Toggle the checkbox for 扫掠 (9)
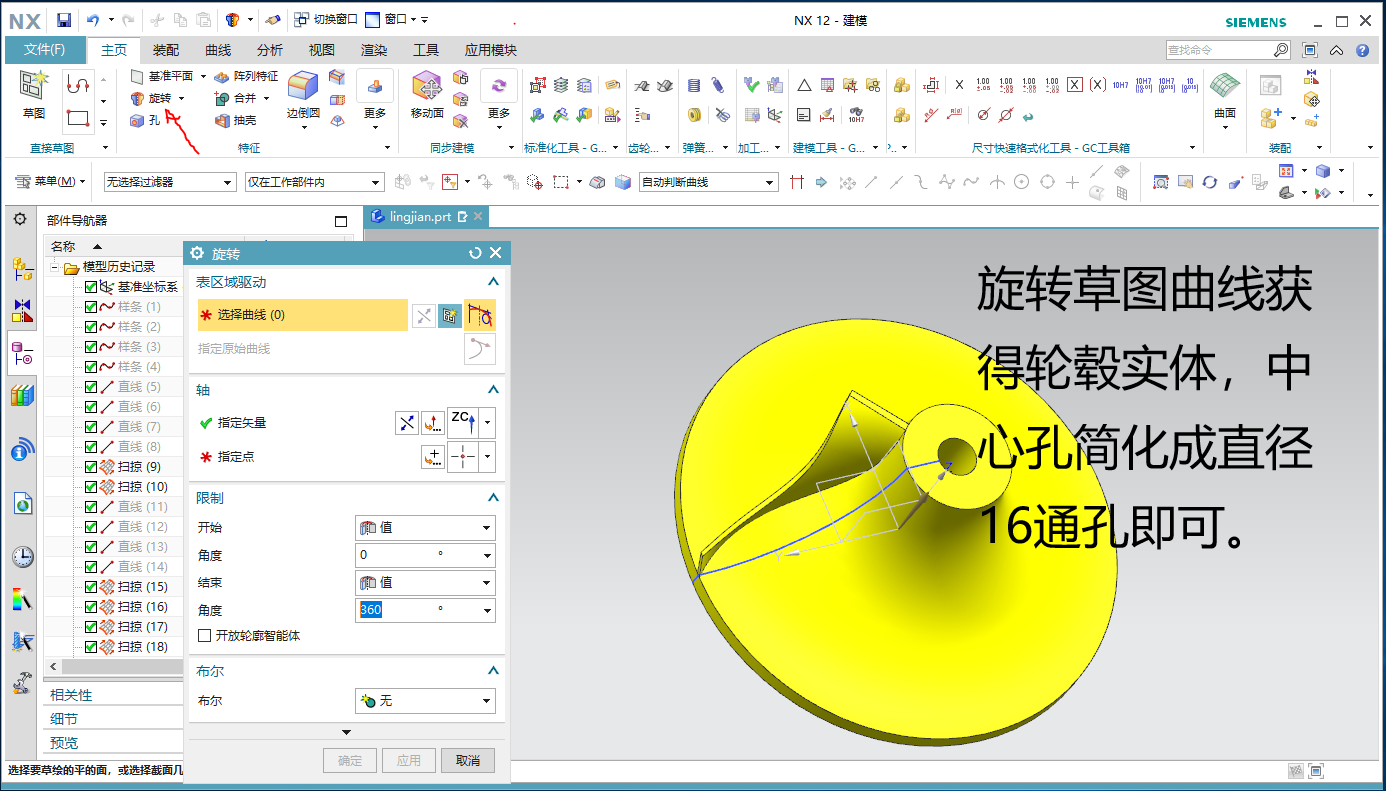1386x791 pixels. (91, 467)
